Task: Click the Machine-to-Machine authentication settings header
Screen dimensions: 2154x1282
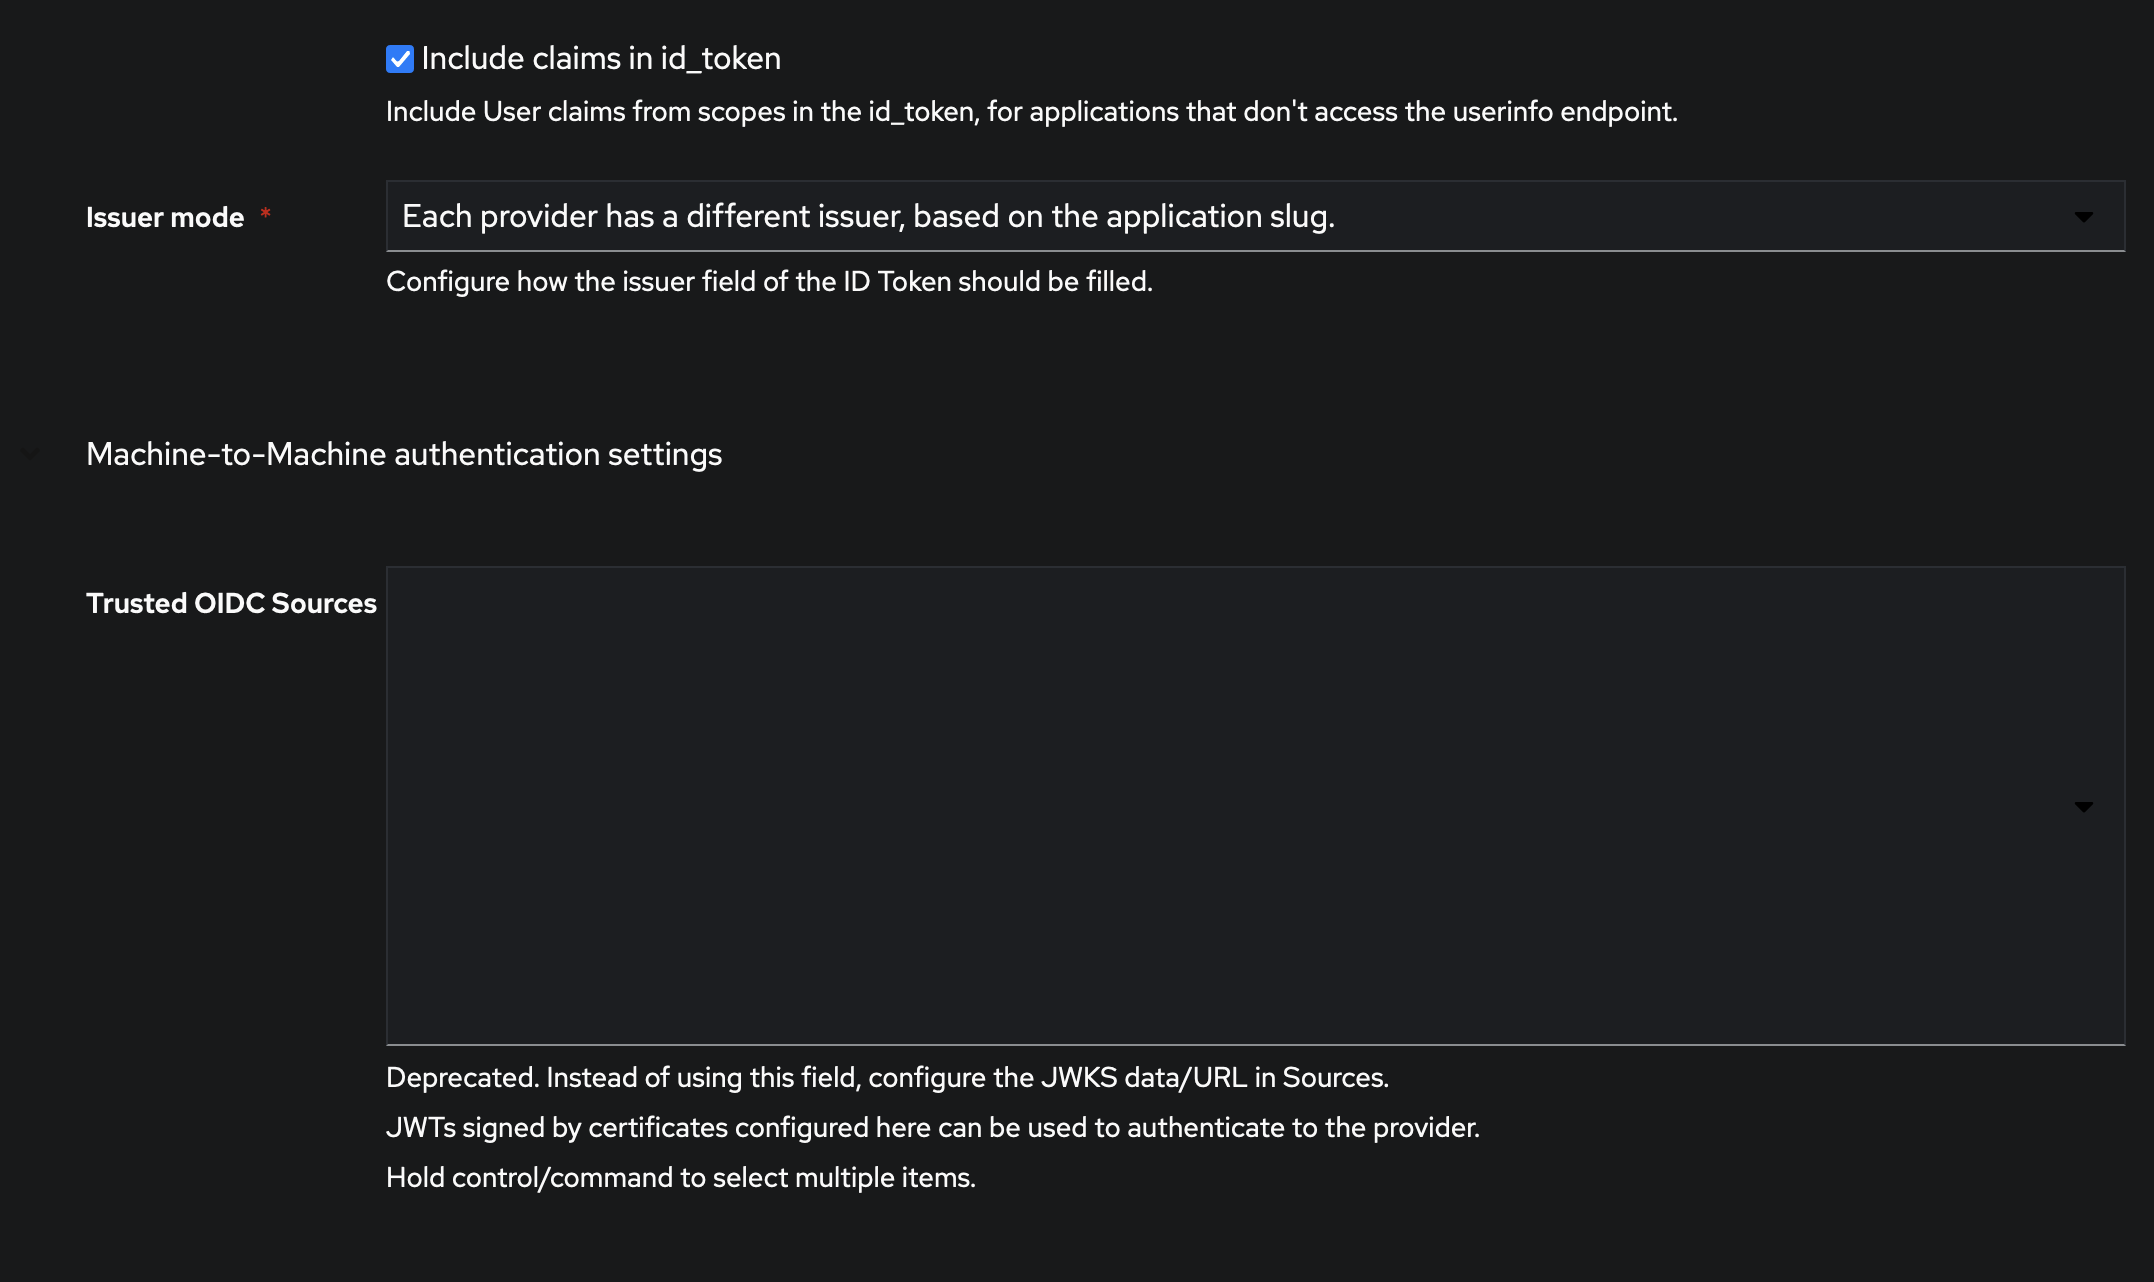Action: click(404, 455)
